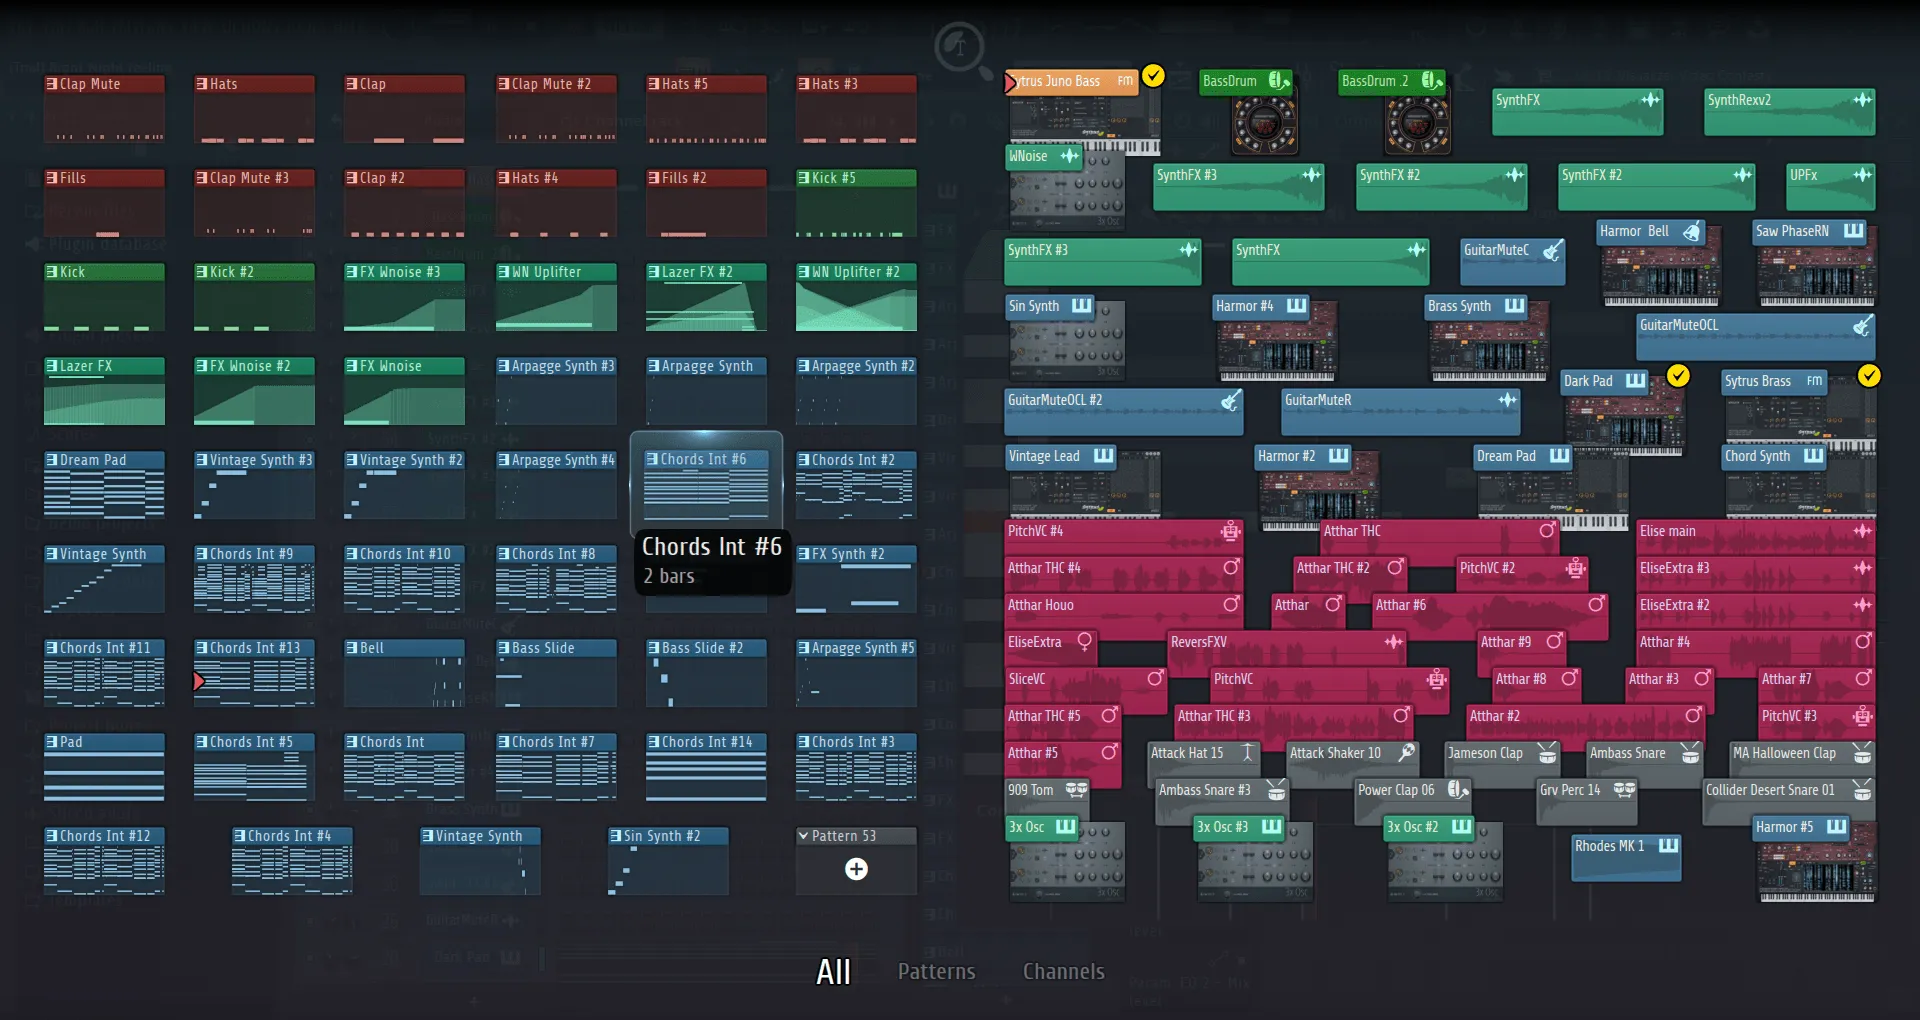Toggle the yellow checkmark on Sytrus Juno Bass
Viewport: 1920px width, 1020px height.
pyautogui.click(x=1154, y=75)
